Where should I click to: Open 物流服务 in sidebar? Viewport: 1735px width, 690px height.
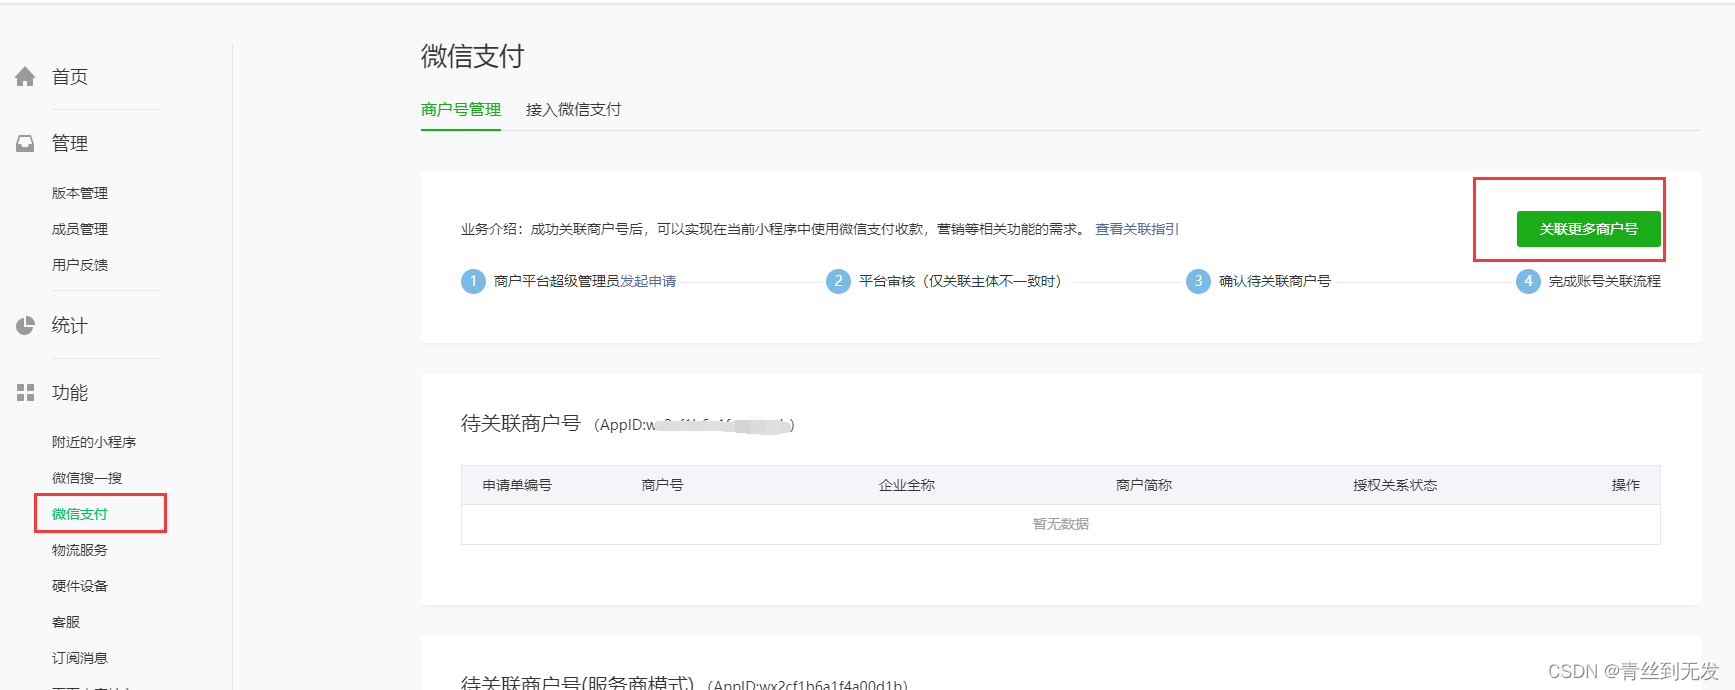tap(80, 550)
